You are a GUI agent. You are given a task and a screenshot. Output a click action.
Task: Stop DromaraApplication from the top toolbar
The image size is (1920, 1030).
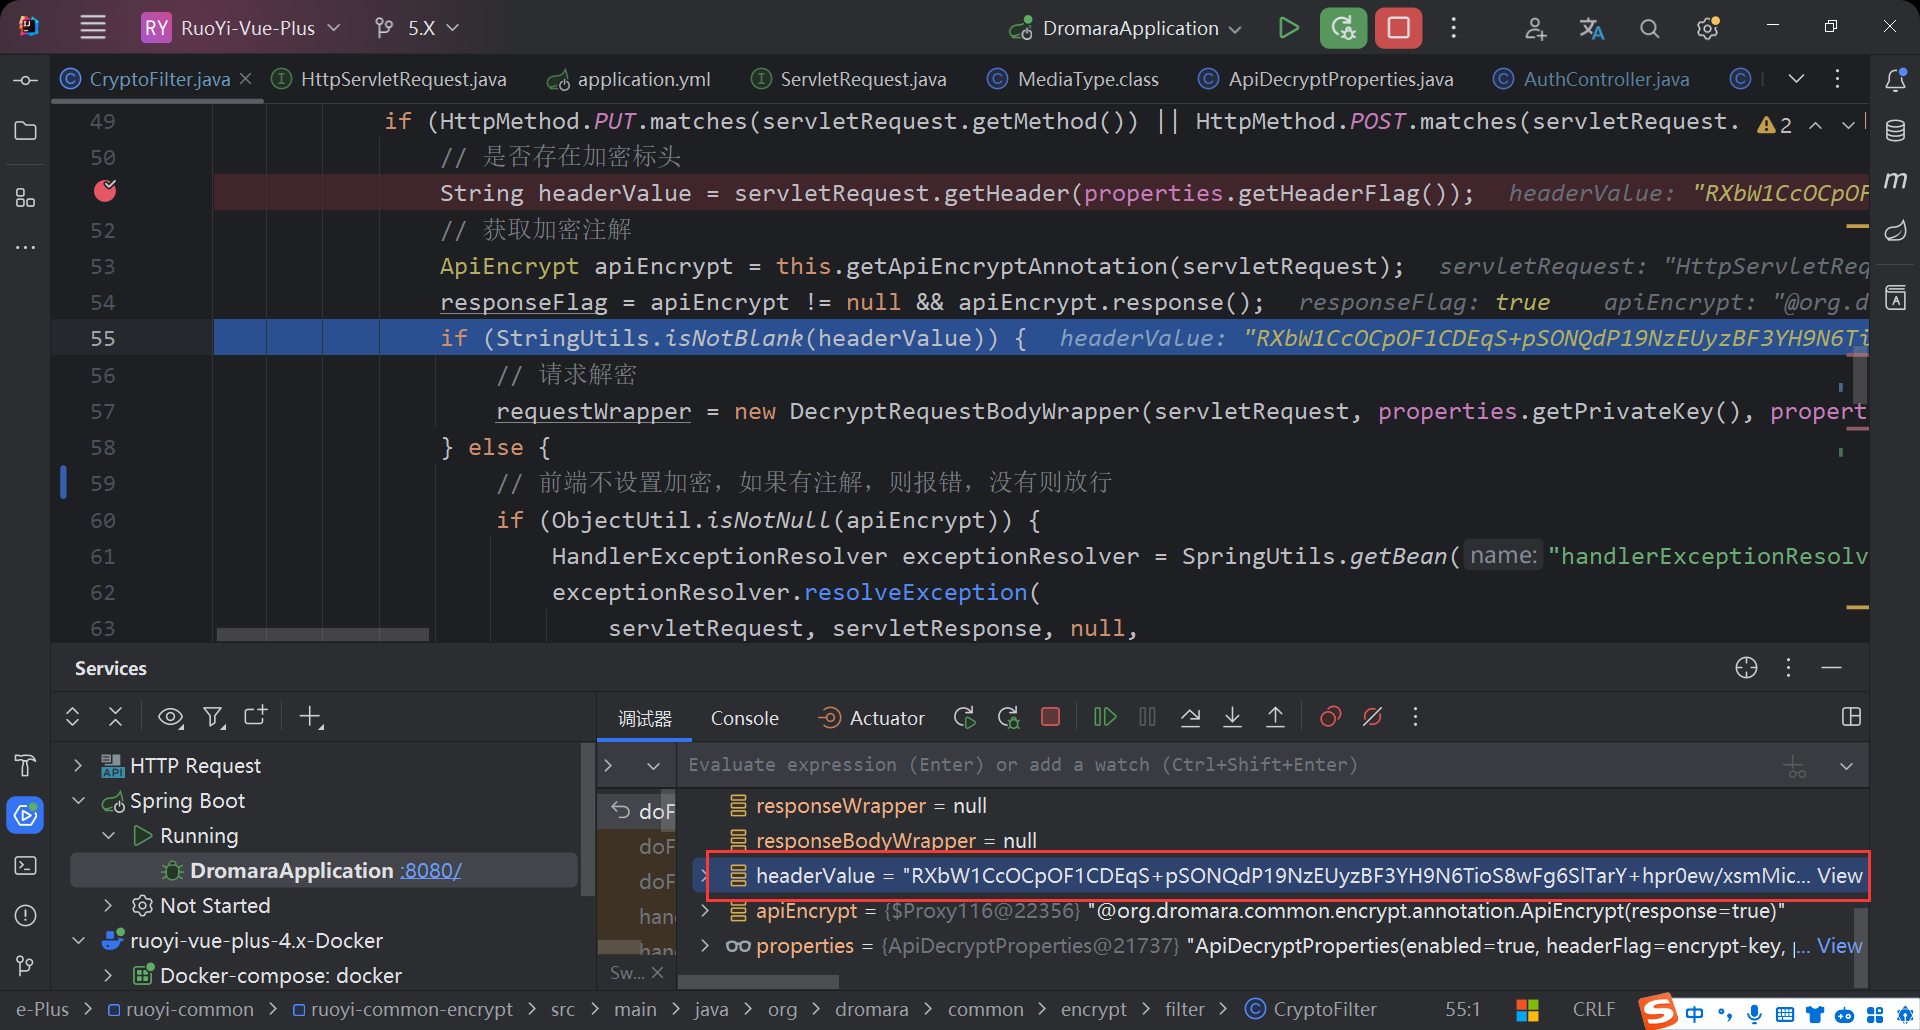(x=1398, y=28)
